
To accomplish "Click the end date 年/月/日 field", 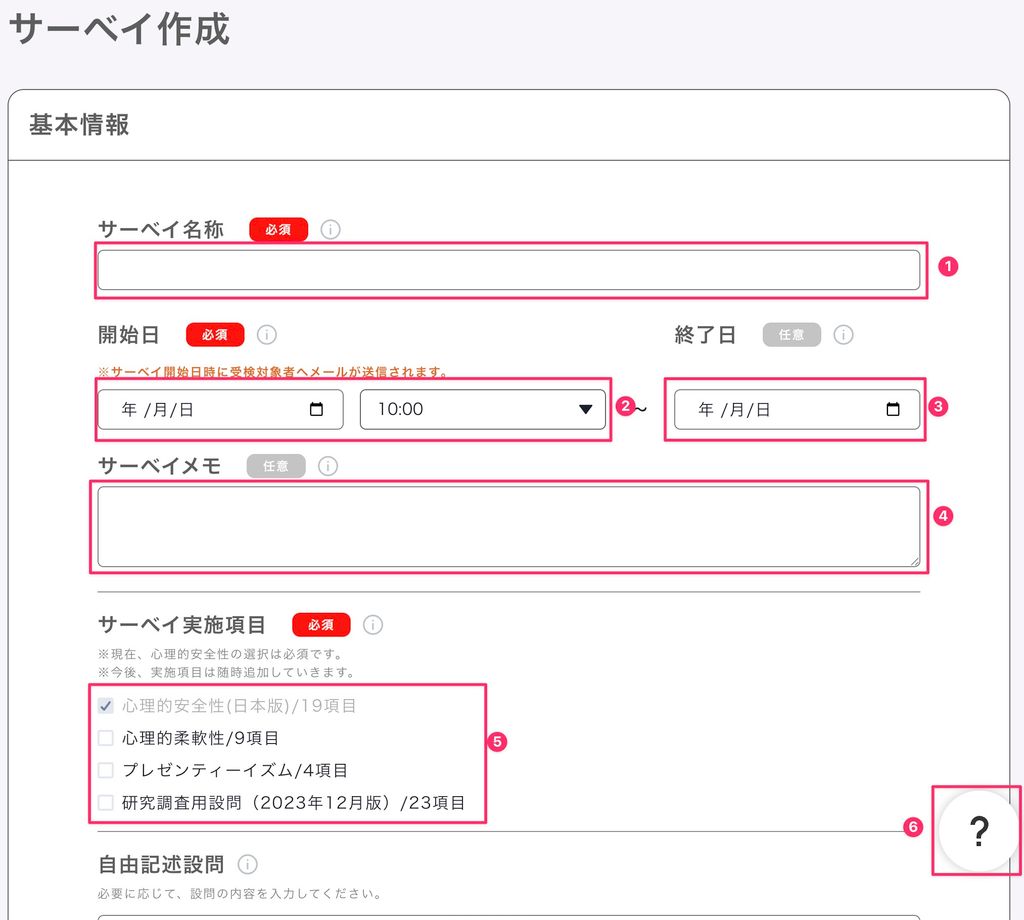I will click(780, 409).
